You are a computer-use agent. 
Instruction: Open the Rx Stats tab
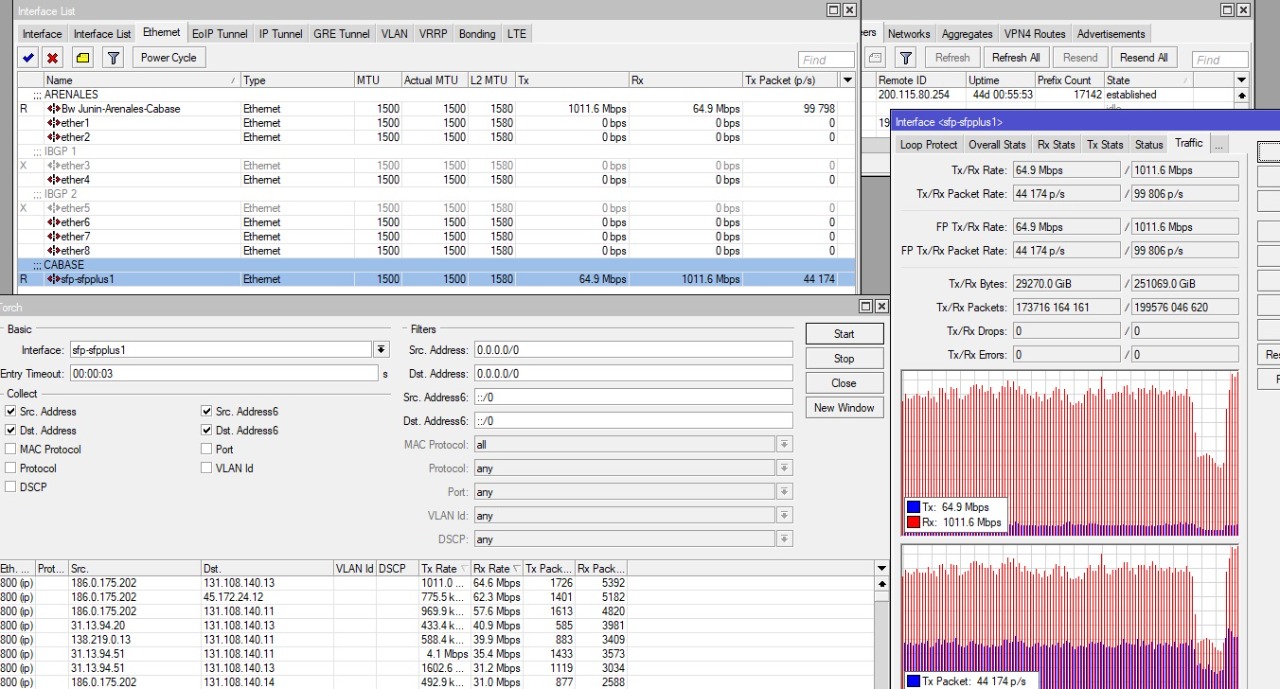coord(1056,145)
